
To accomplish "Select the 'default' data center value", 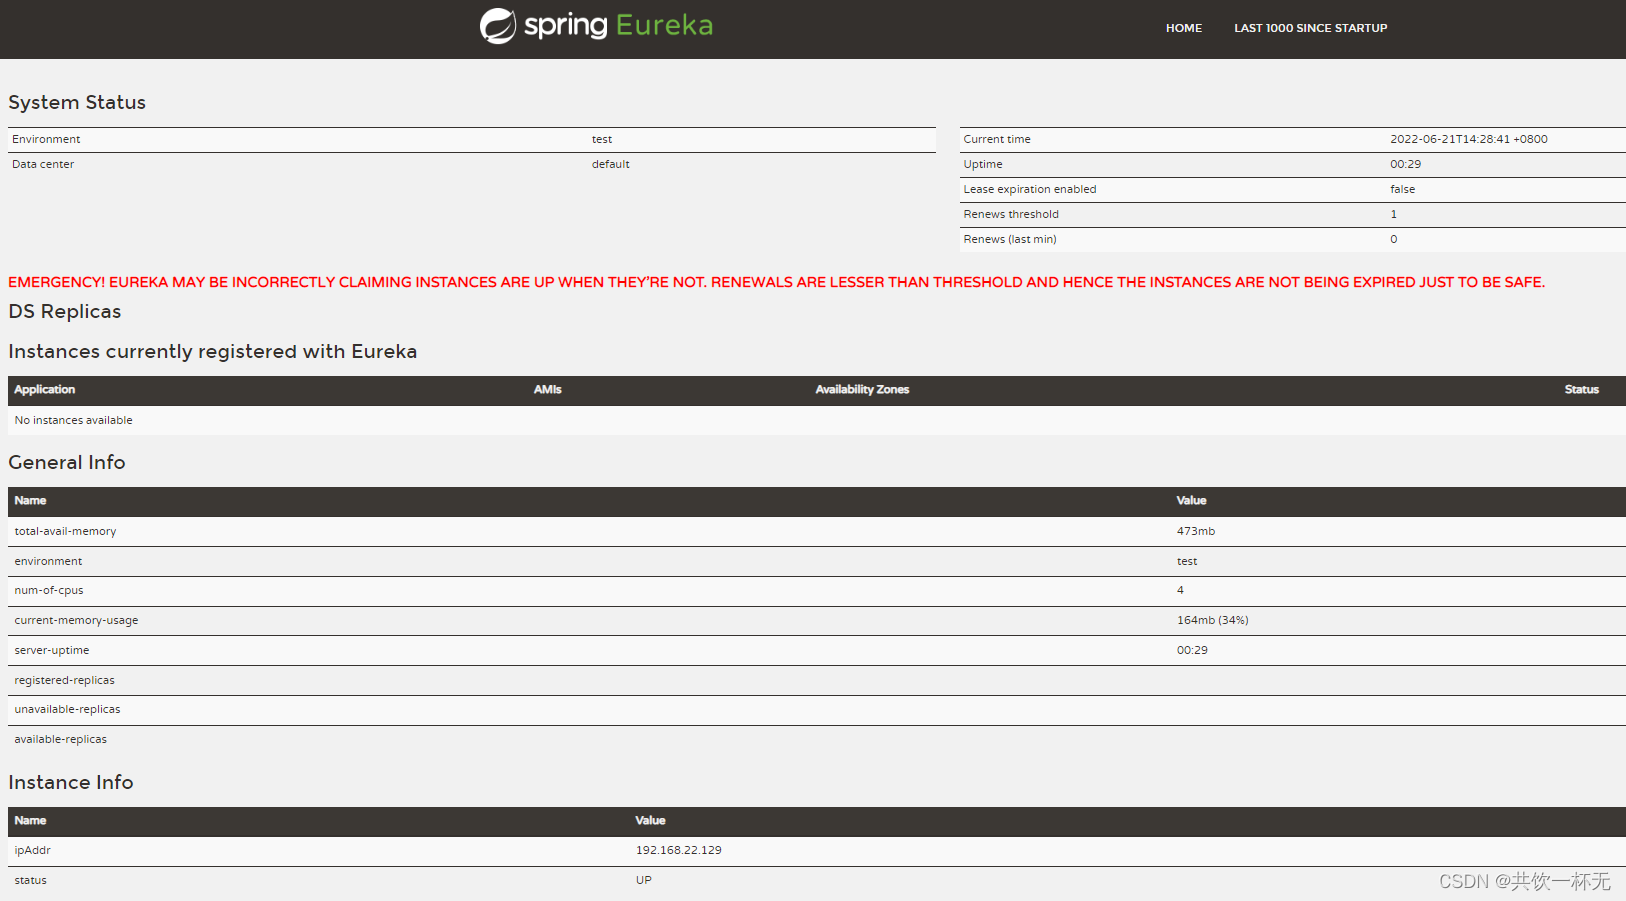I will click(x=610, y=164).
